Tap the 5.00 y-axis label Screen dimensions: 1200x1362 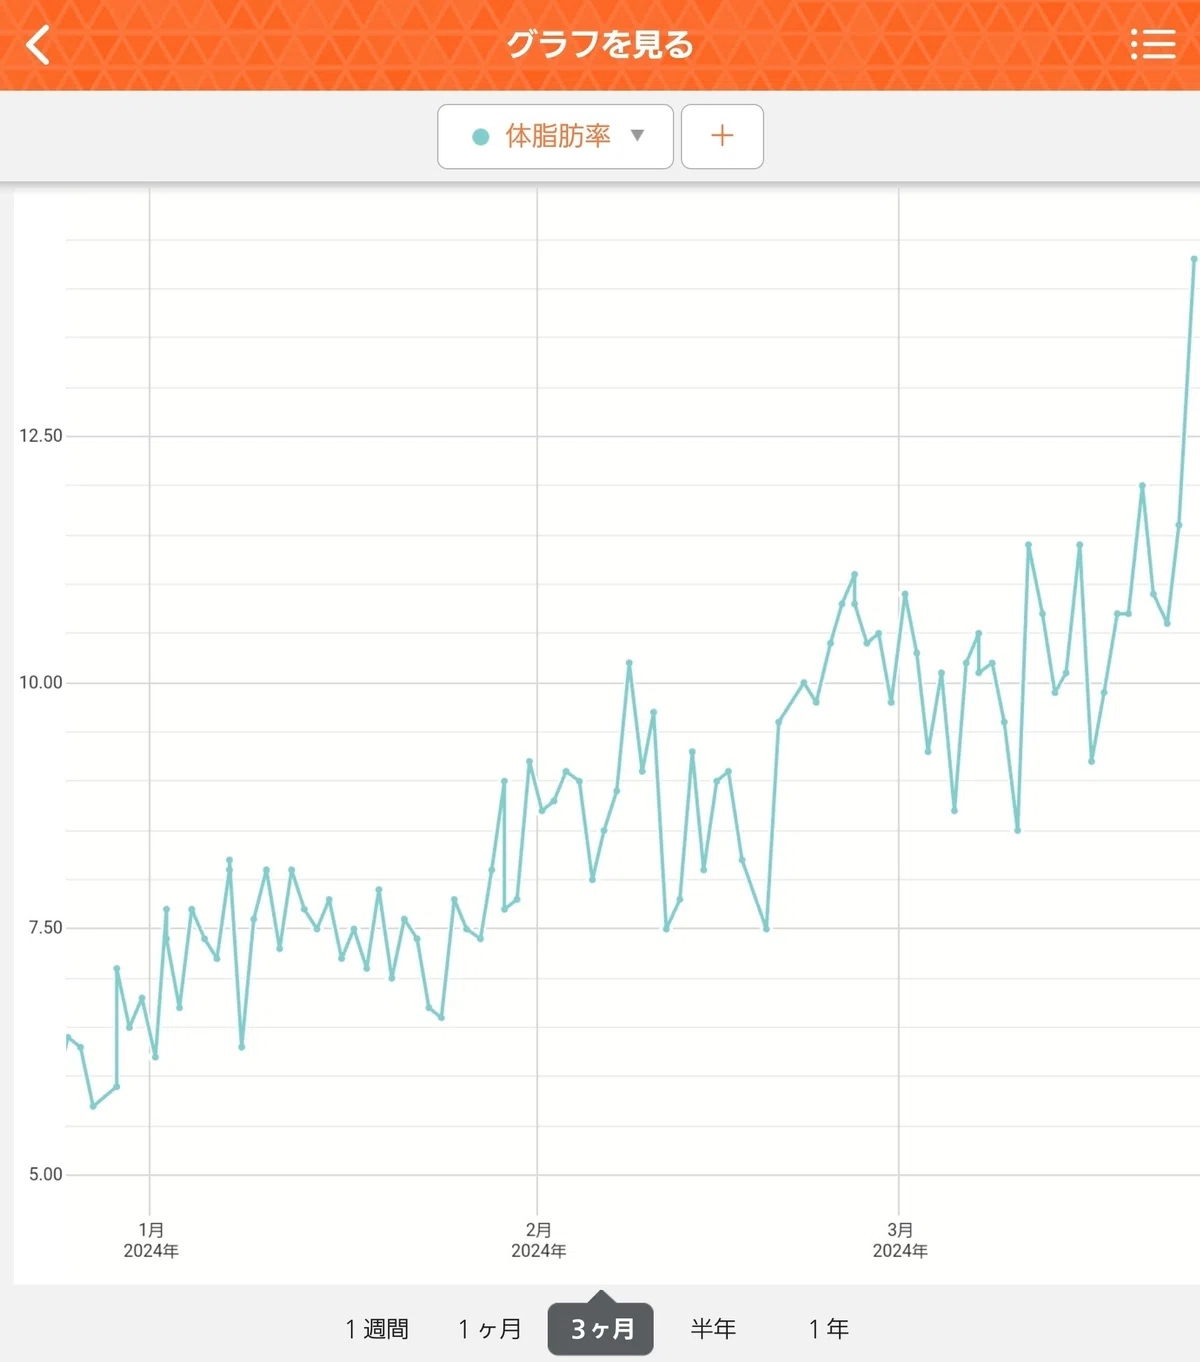[45, 1174]
